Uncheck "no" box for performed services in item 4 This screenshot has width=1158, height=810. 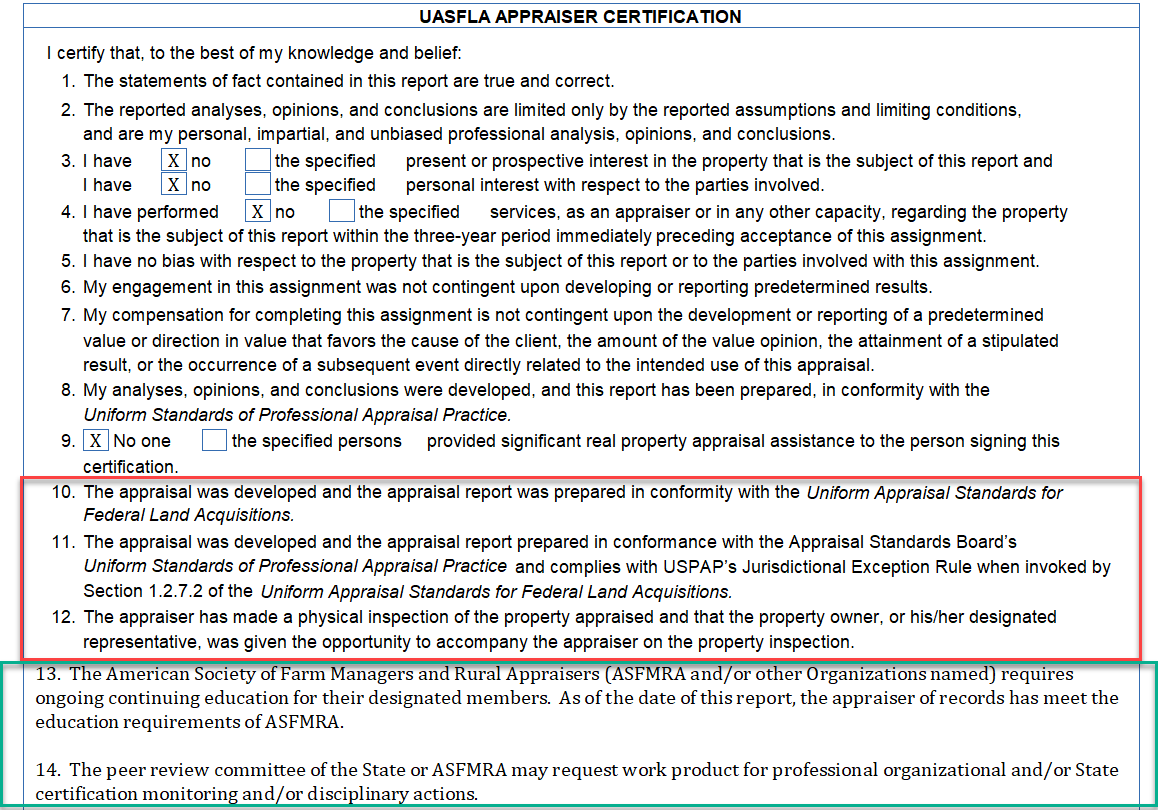[258, 212]
